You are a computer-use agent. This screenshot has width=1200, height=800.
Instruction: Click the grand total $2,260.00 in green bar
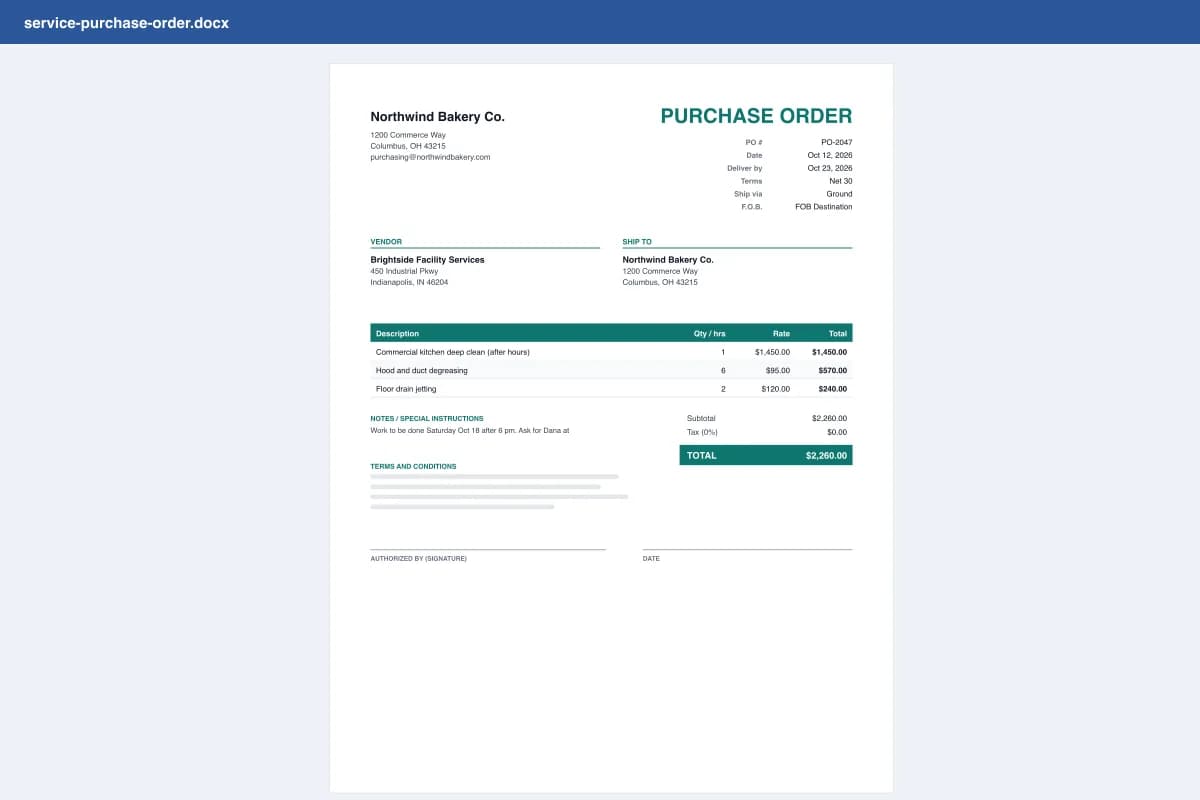tap(826, 455)
